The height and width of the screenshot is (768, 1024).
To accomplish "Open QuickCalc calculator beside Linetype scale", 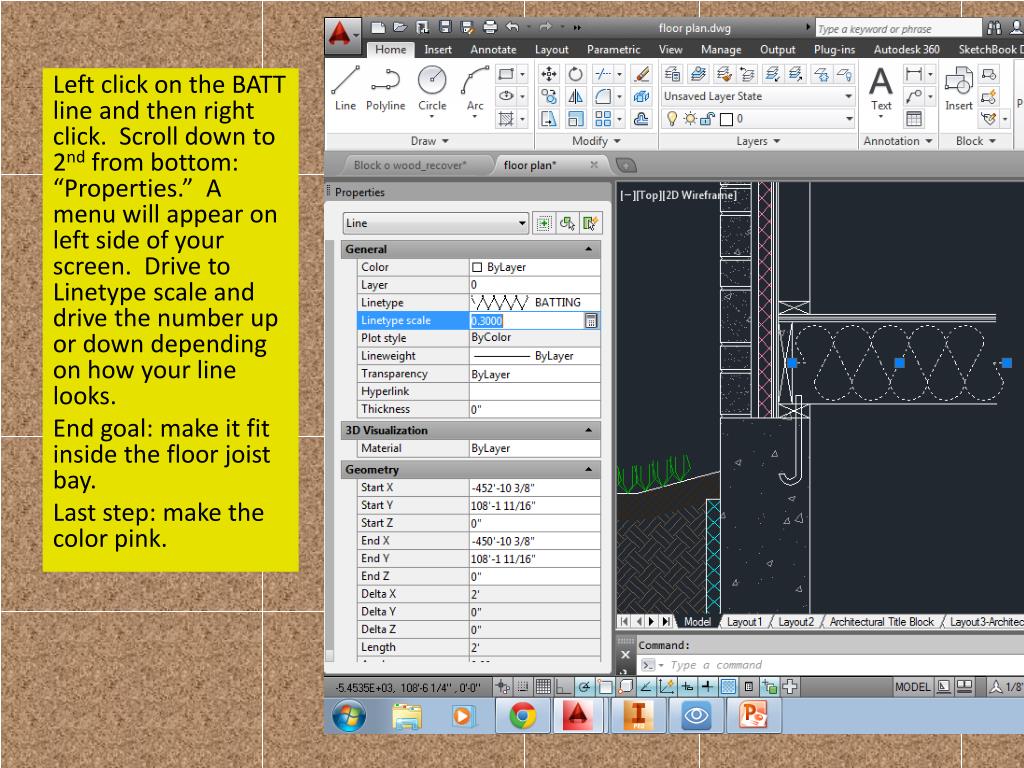I will click(591, 321).
